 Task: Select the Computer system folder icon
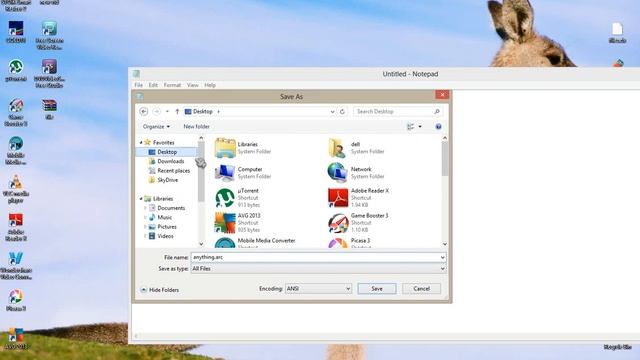225,173
